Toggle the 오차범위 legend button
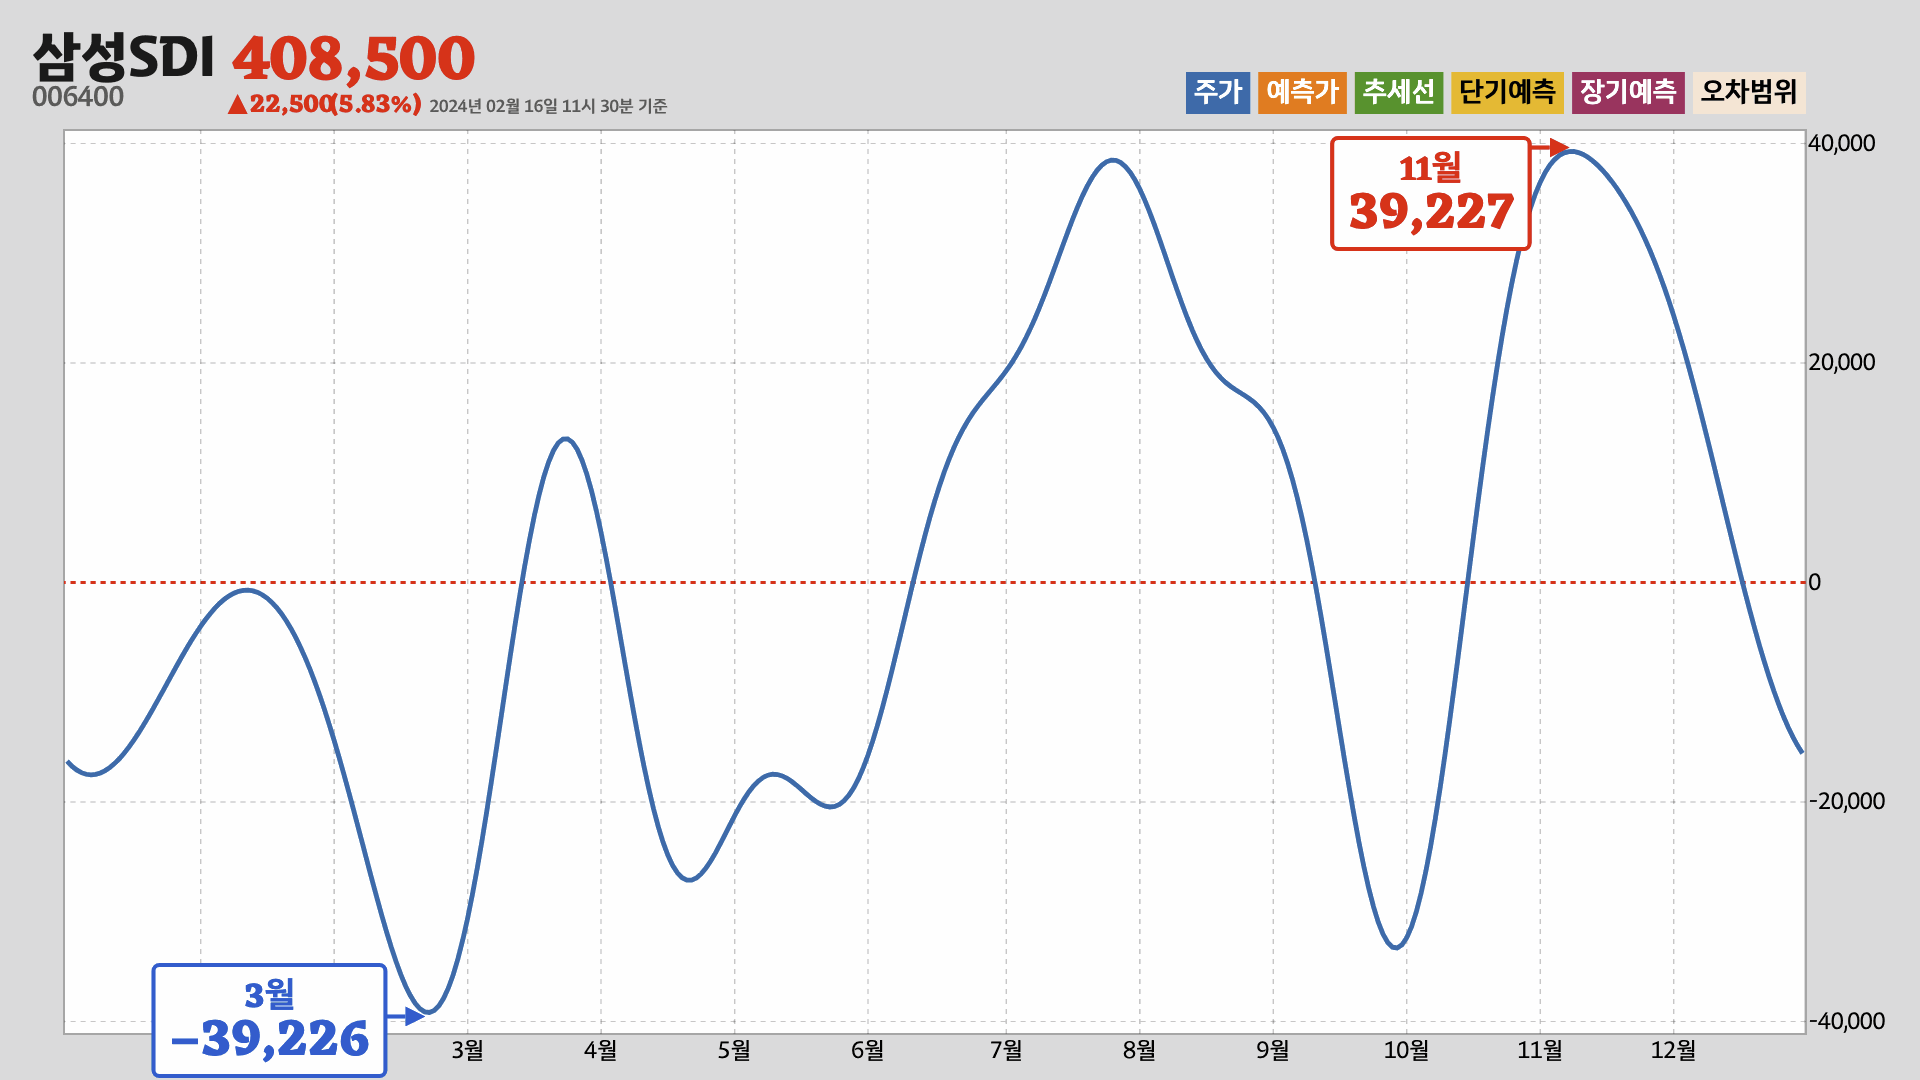The height and width of the screenshot is (1080, 1920). 1749,93
